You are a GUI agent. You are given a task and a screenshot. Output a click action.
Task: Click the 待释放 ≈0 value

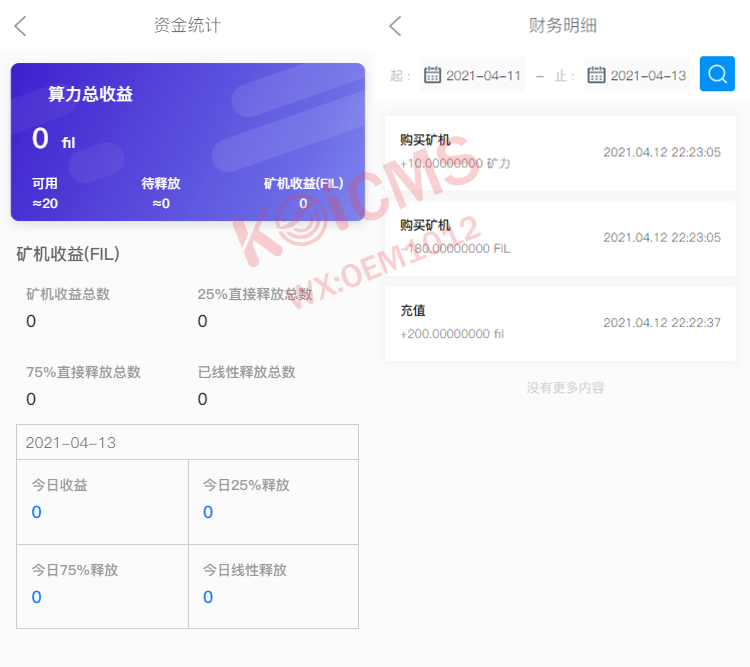point(161,193)
